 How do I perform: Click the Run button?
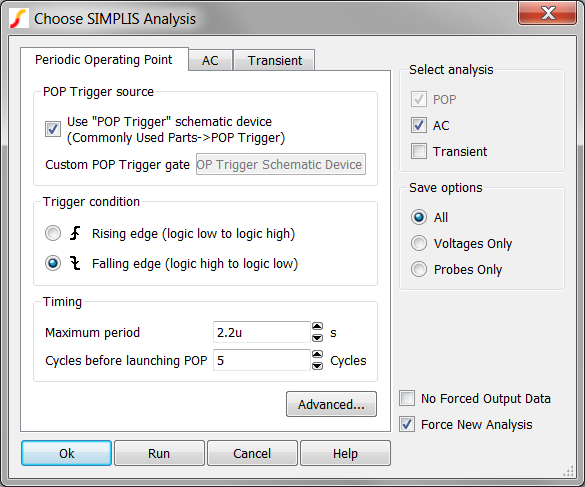tap(159, 453)
